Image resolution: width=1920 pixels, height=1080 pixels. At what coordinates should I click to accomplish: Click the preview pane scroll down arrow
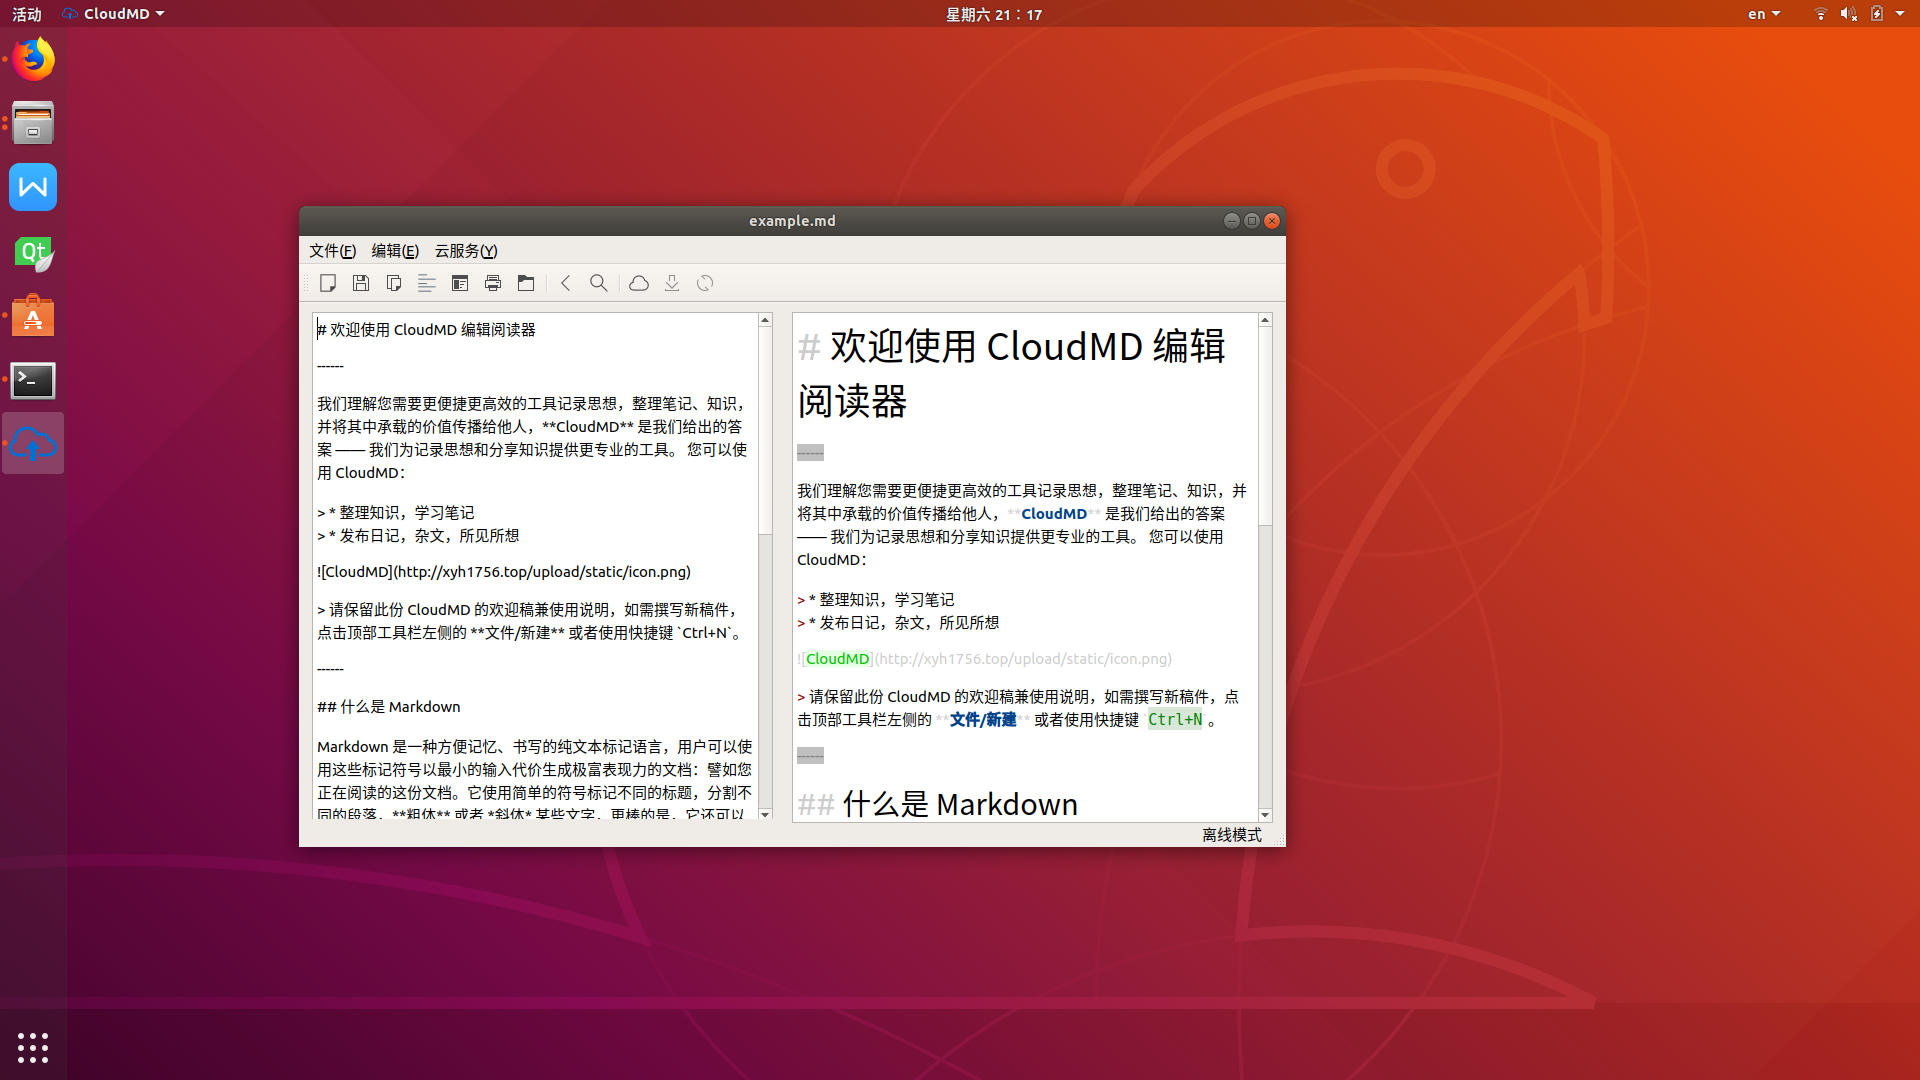coord(1265,815)
